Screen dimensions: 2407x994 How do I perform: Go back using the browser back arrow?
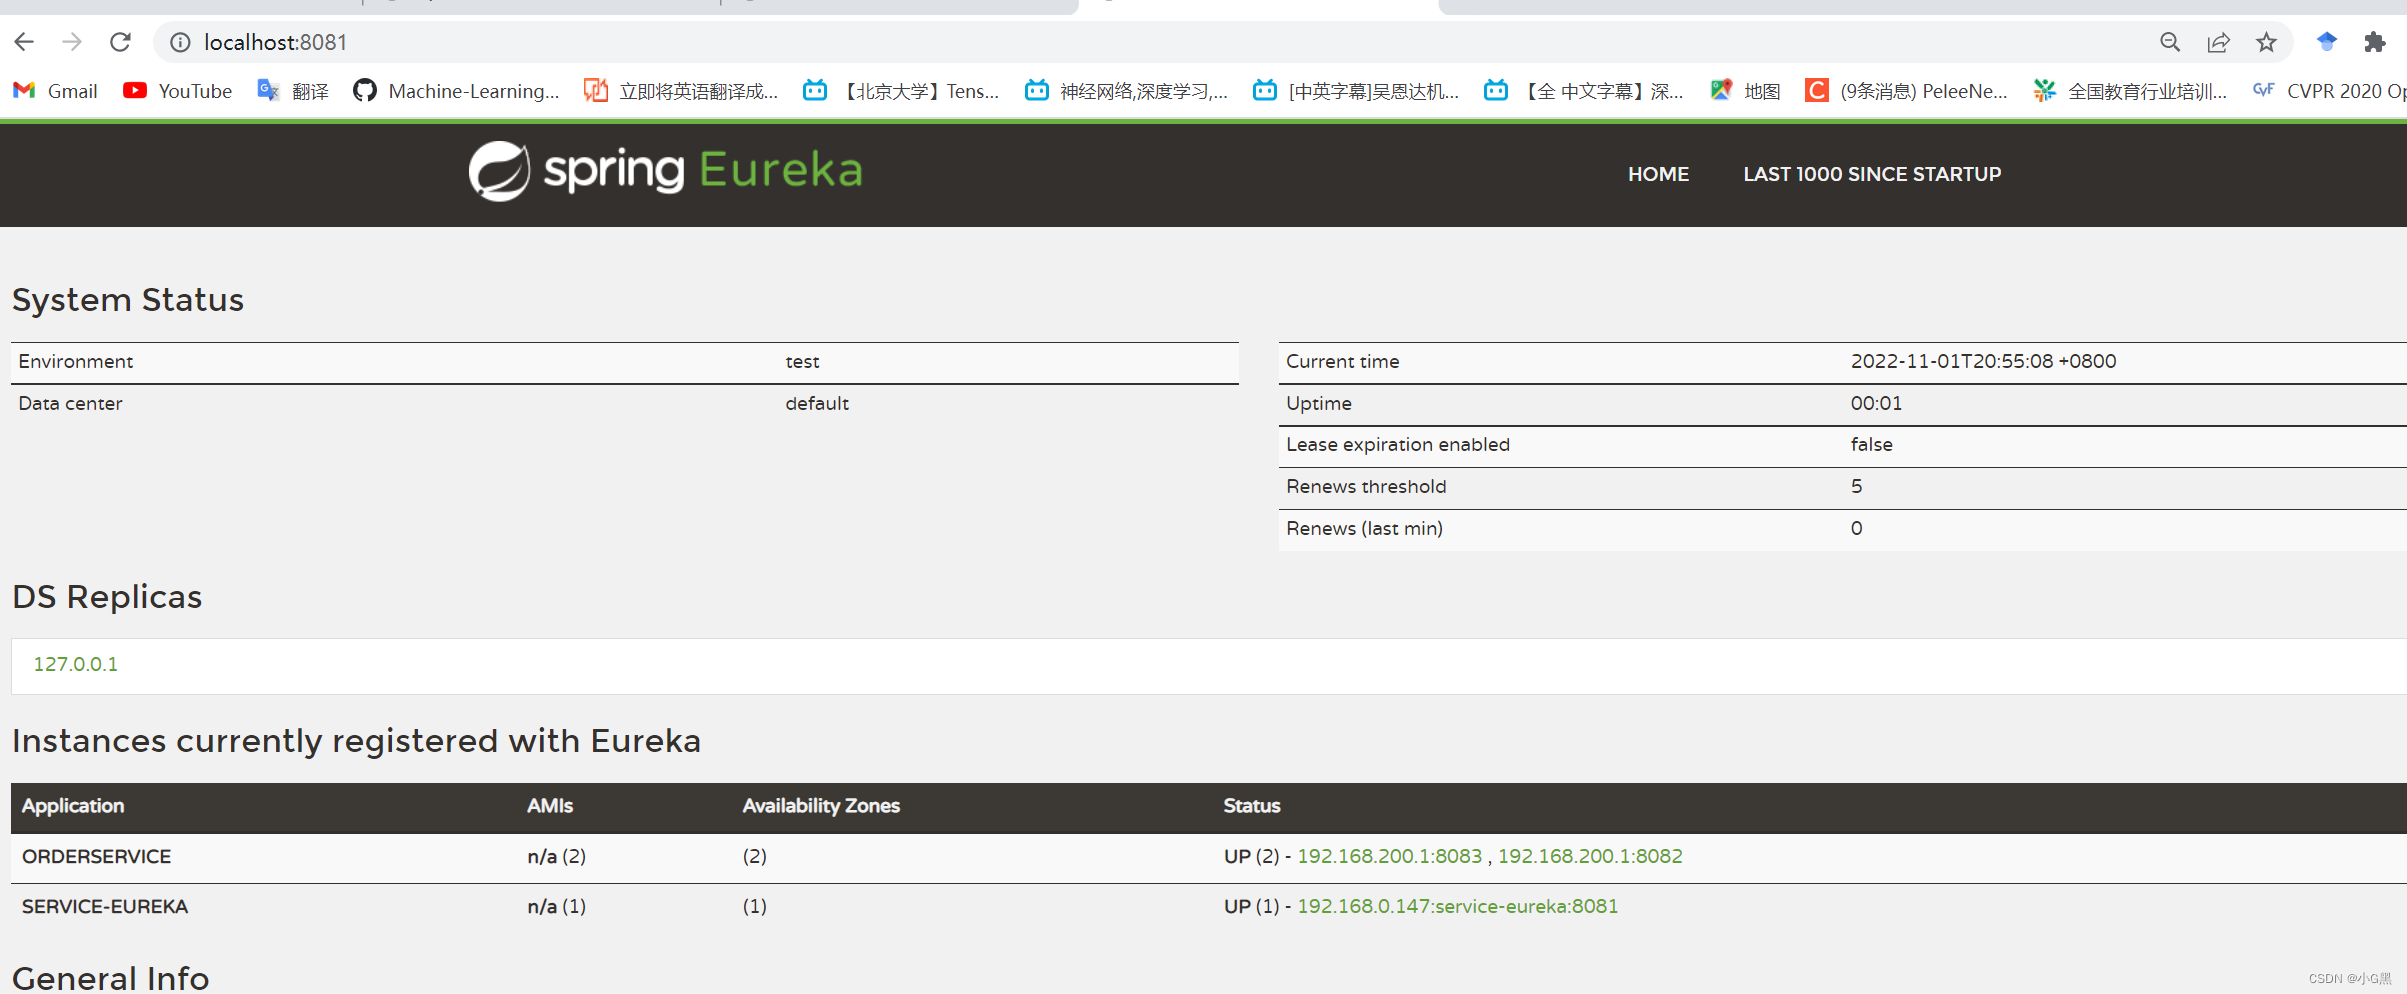(x=24, y=42)
